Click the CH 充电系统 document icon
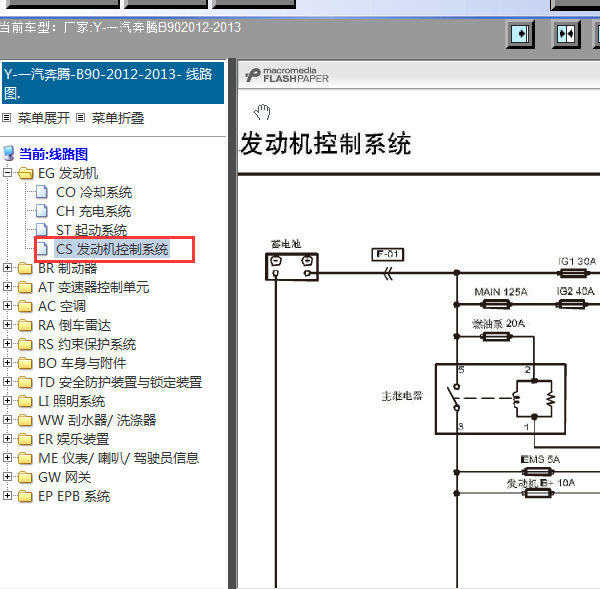The height and width of the screenshot is (589, 600). [42, 211]
